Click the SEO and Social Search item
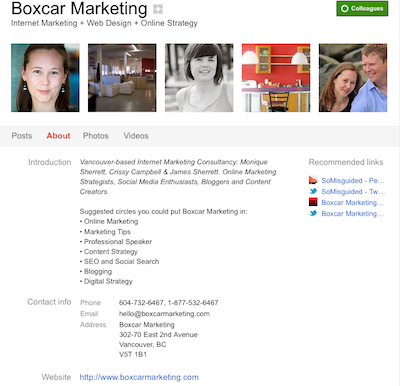This screenshot has height=386, width=400. pyautogui.click(x=119, y=261)
